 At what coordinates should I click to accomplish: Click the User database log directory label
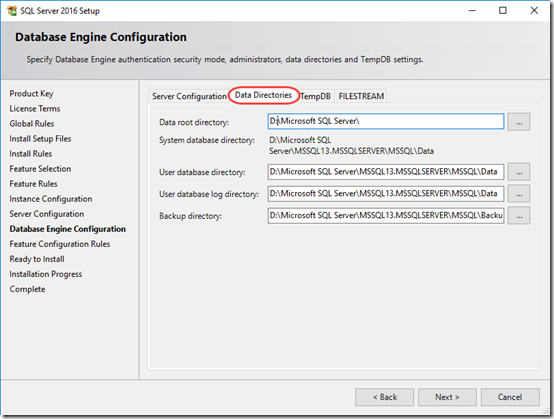(209, 194)
